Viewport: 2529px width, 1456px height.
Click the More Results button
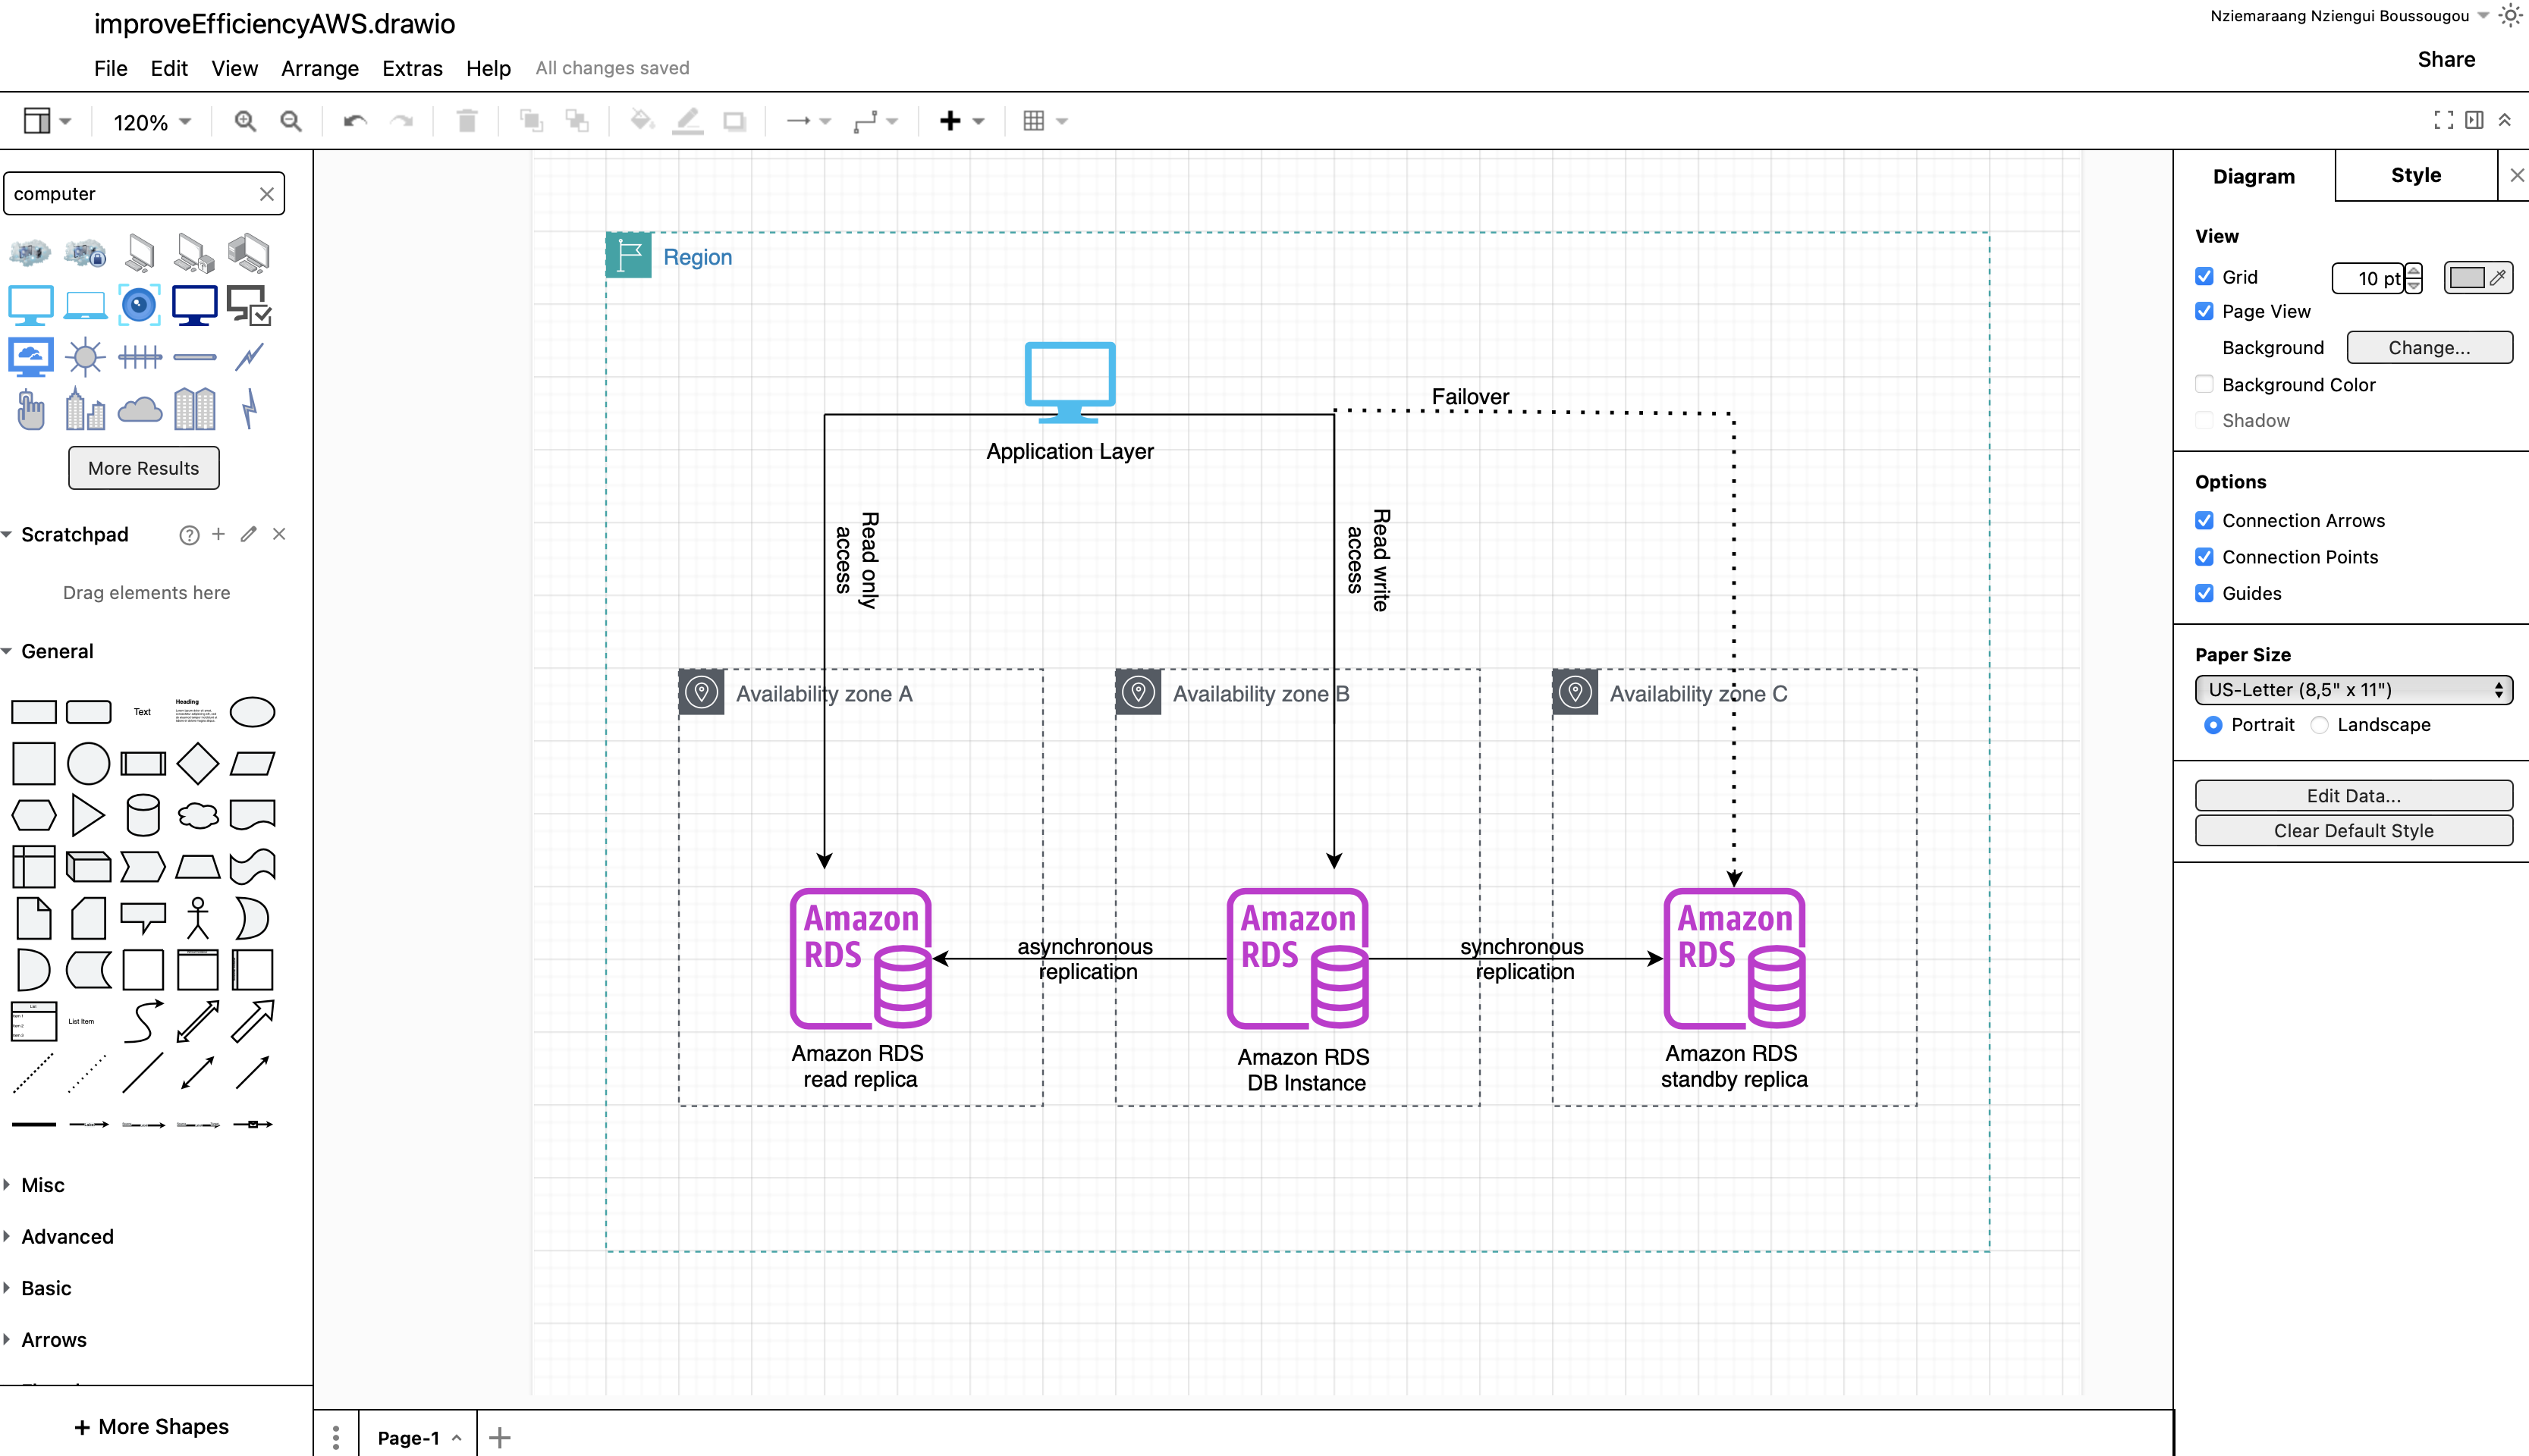(x=144, y=468)
